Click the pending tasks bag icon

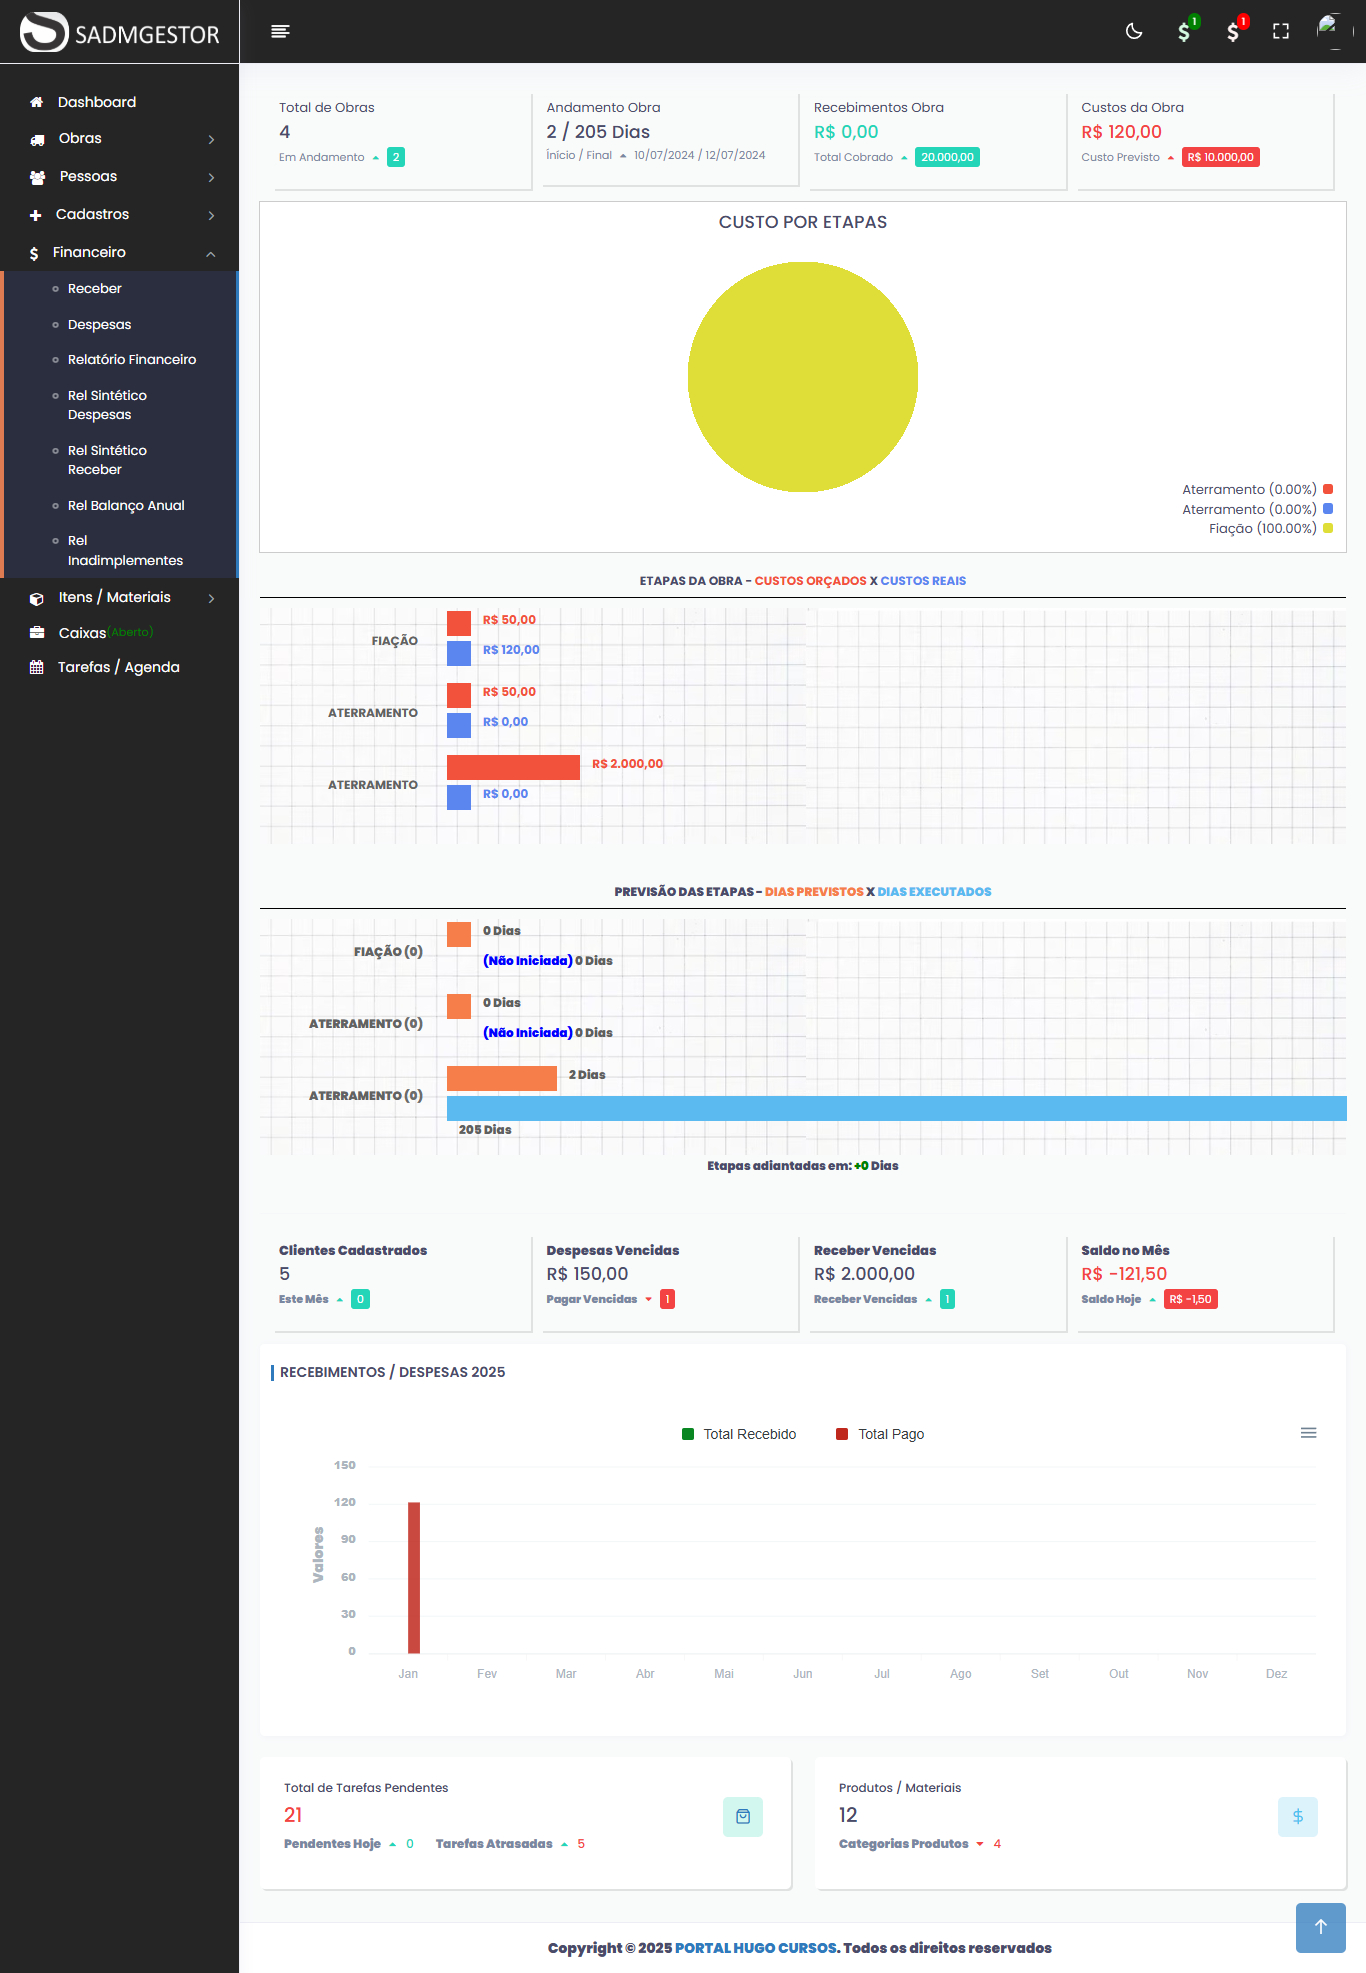tap(743, 1817)
